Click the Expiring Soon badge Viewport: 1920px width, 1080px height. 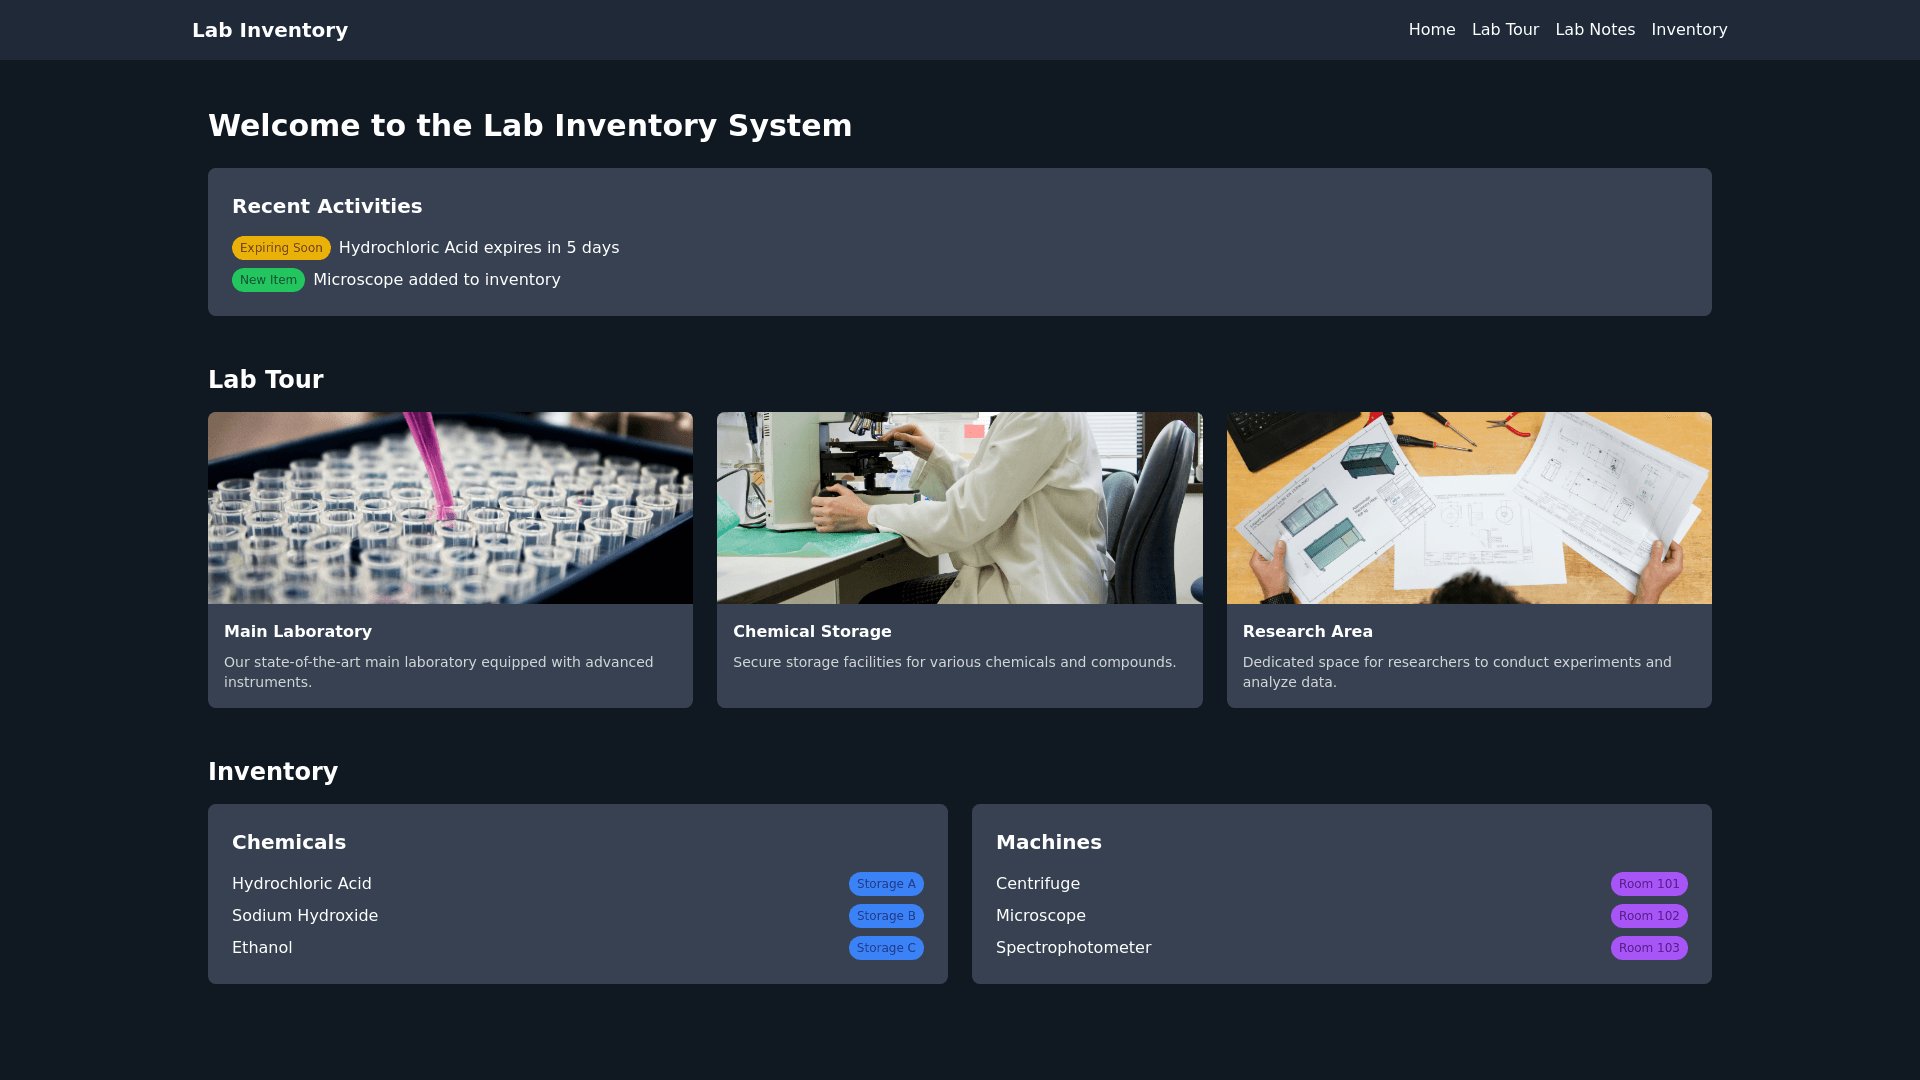[x=281, y=248]
